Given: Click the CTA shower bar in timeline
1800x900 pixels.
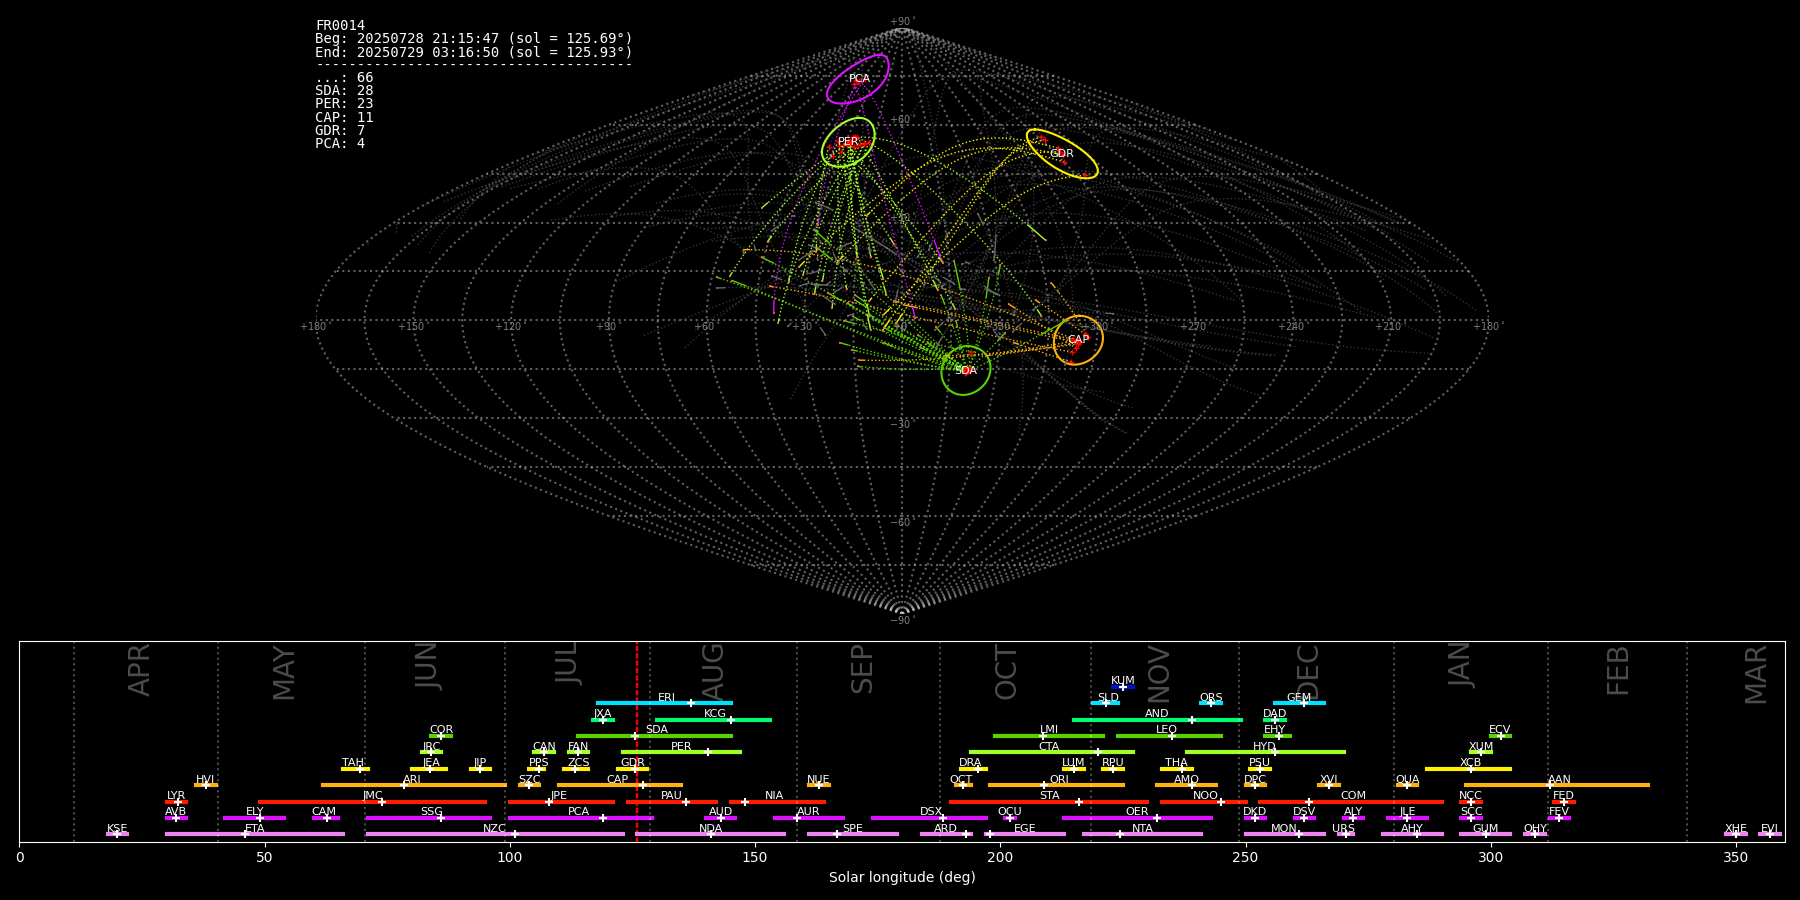Looking at the screenshot, I should (x=1052, y=752).
